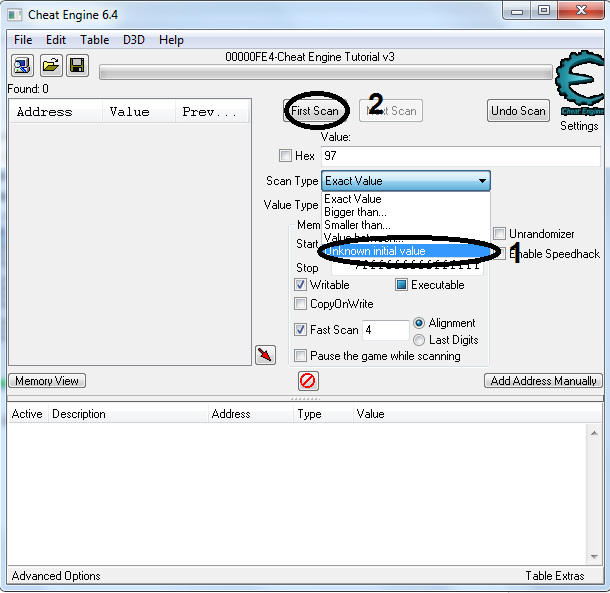Click the Value column header in results
This screenshot has height=593, width=610.
click(x=139, y=112)
